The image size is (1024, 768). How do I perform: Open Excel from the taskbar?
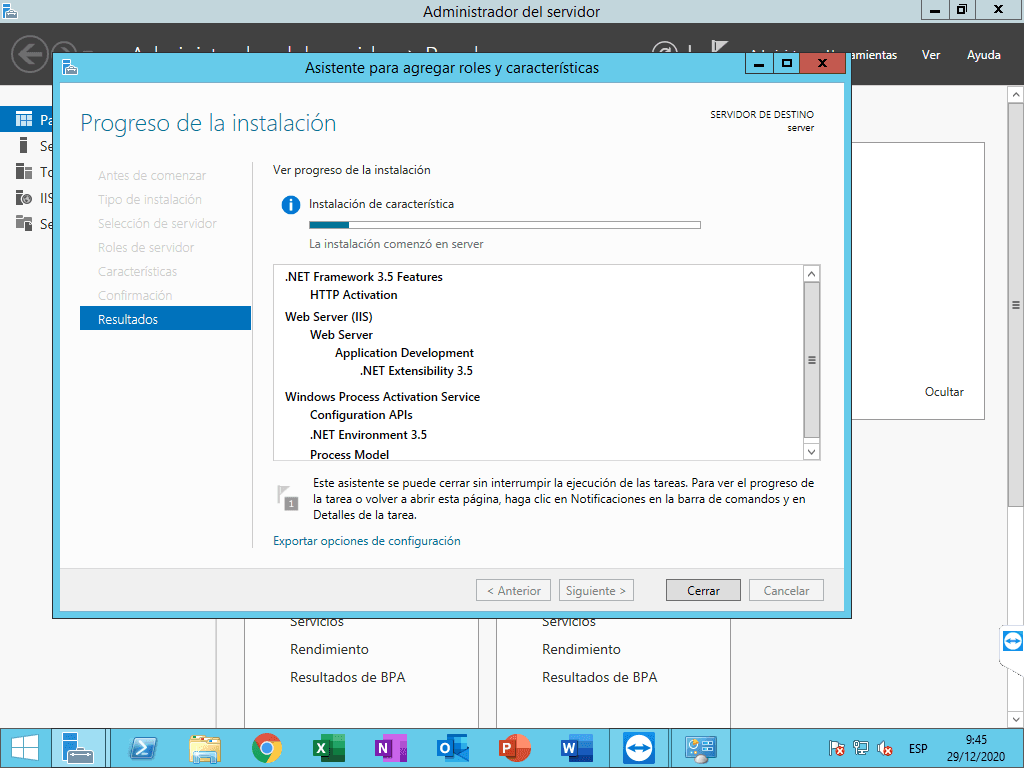tap(328, 748)
